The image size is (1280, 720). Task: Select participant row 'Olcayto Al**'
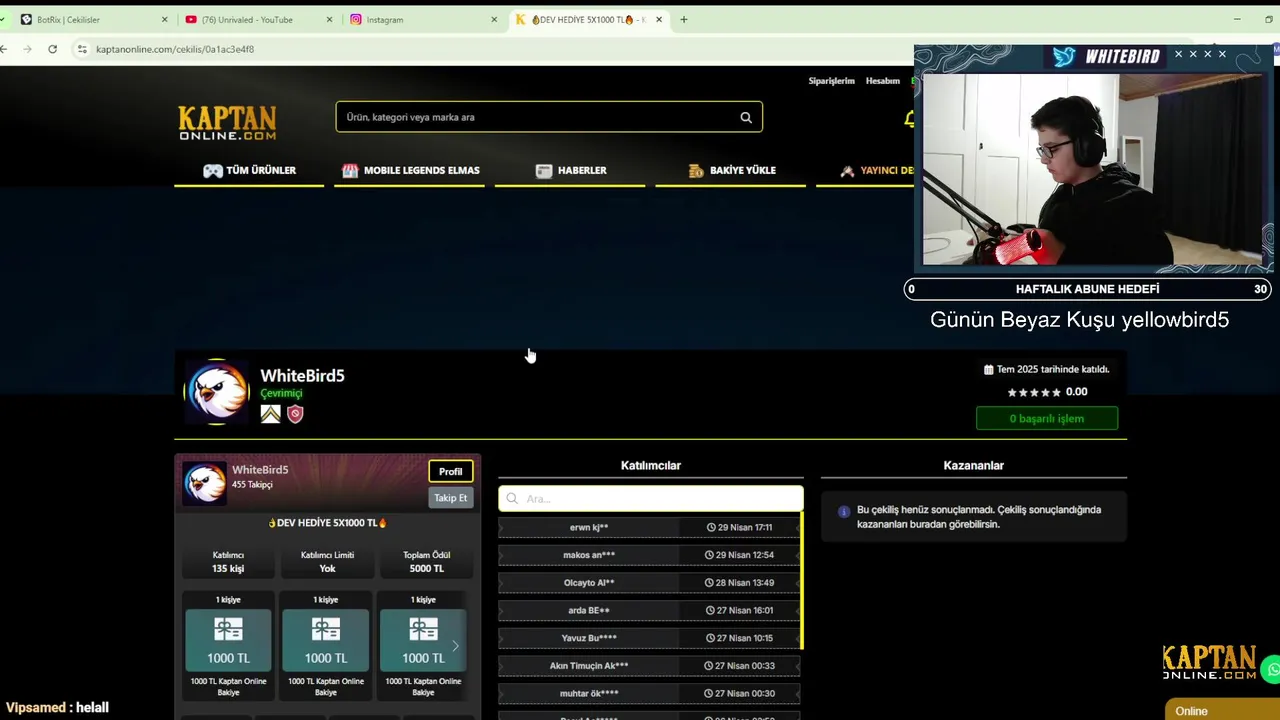649,583
